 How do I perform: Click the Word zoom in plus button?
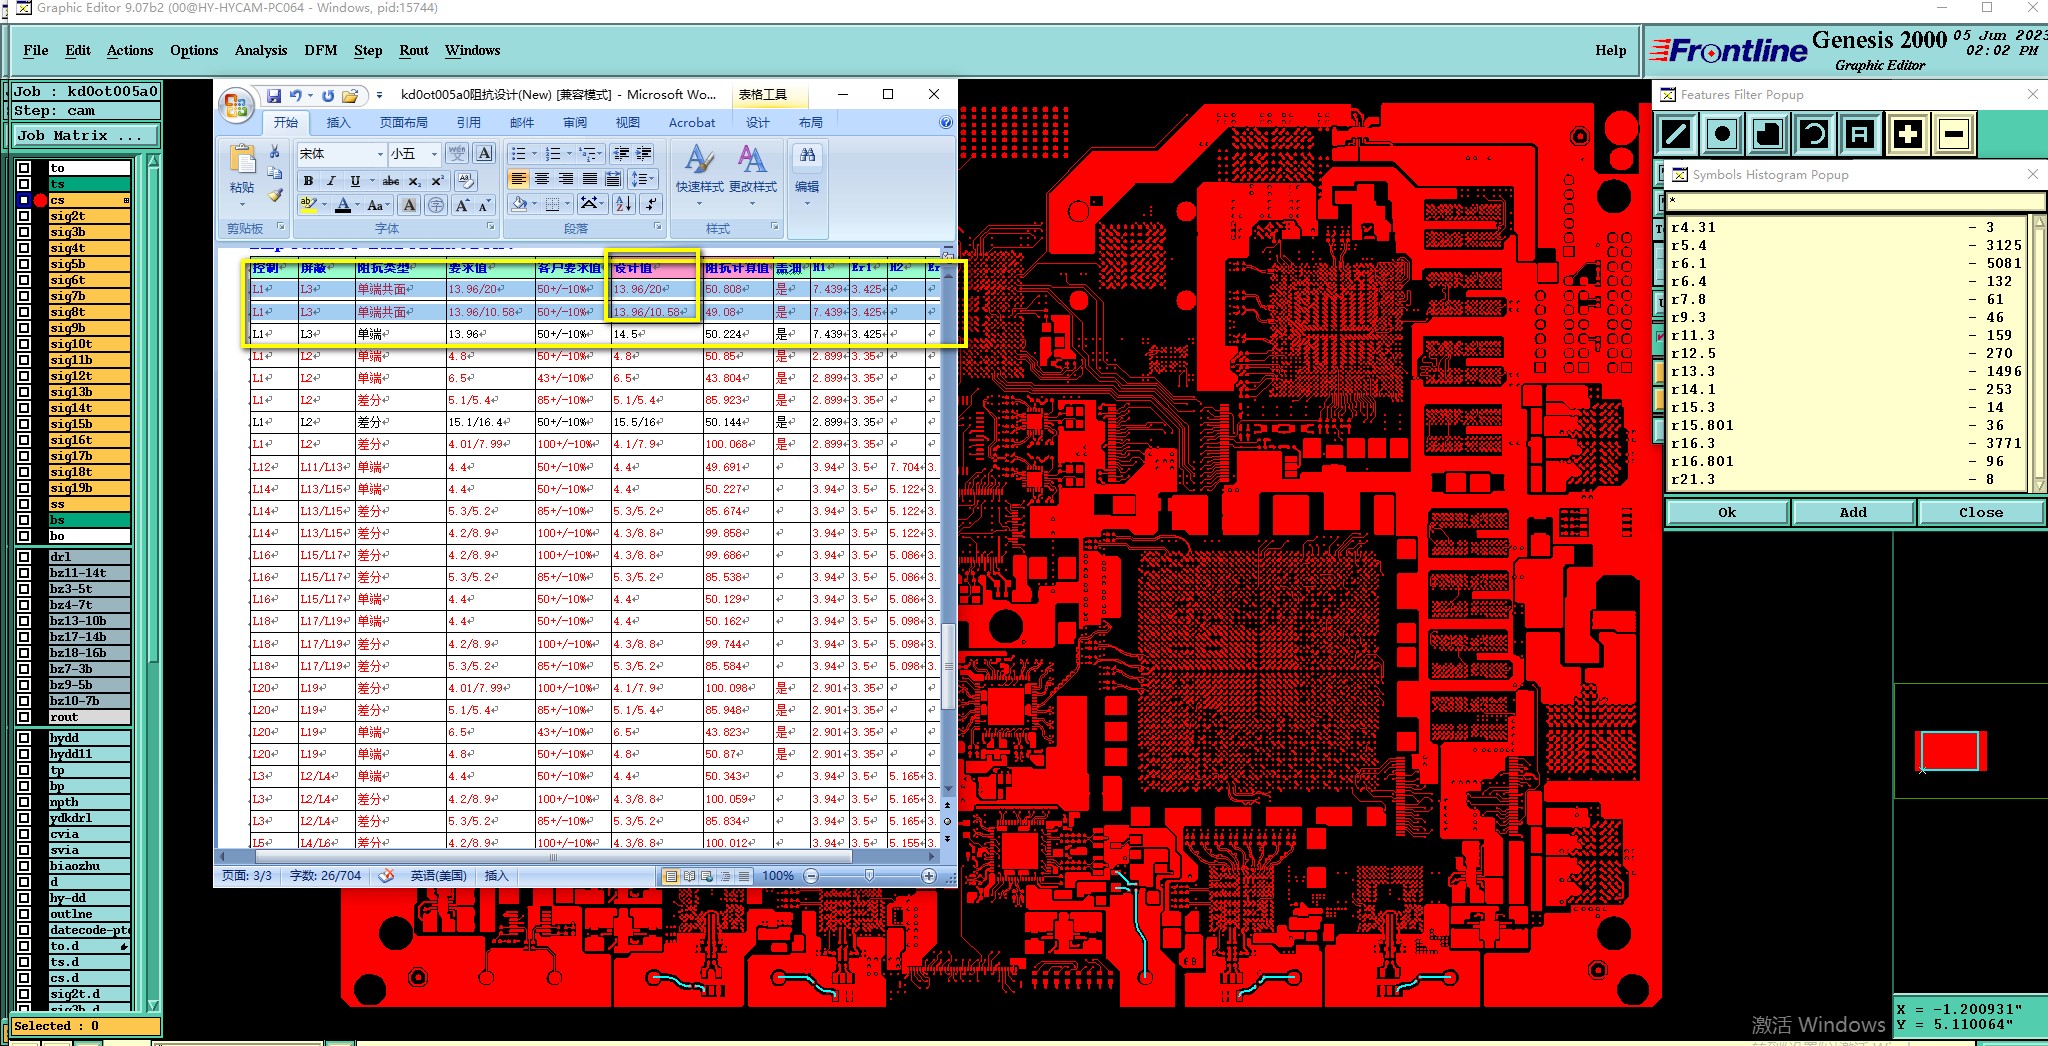pyautogui.click(x=929, y=876)
